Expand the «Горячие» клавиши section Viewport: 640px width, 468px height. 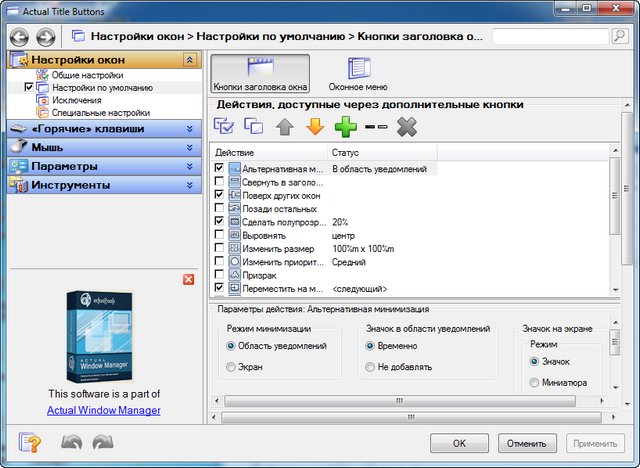(x=189, y=129)
